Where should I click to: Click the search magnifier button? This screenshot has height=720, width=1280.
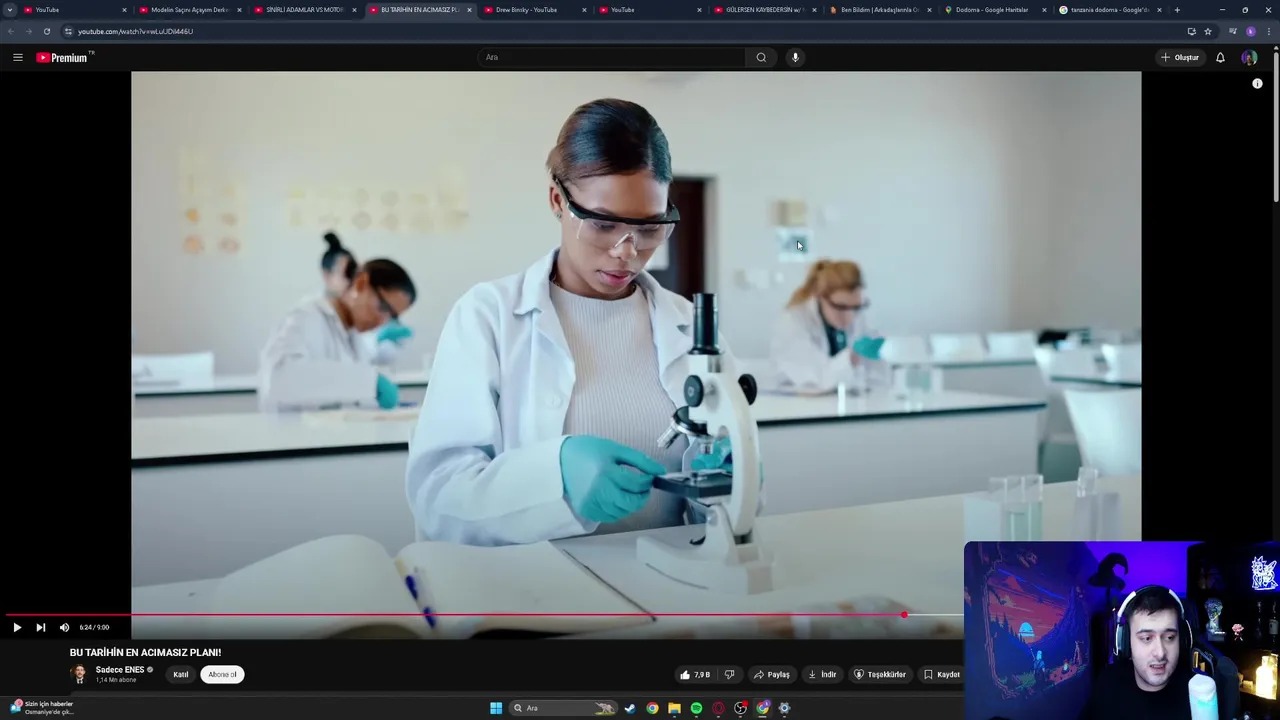[761, 57]
